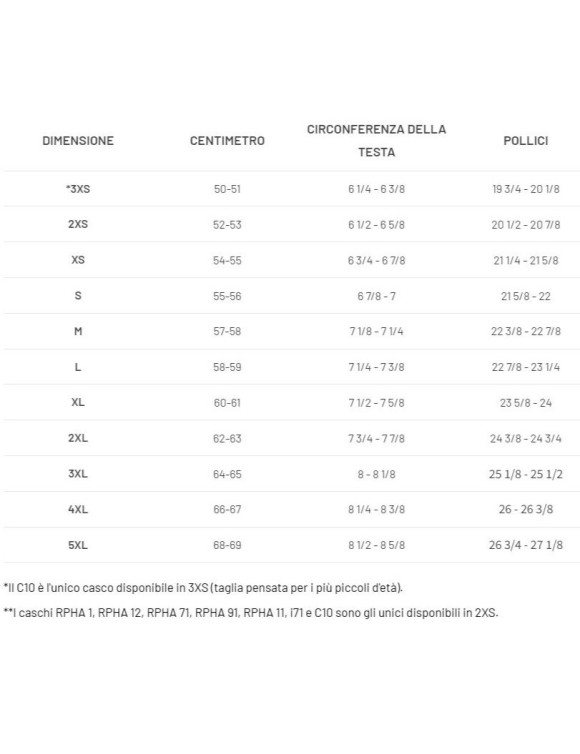The width and height of the screenshot is (580, 754).
Task: Select the 2XL size row label
Action: pyautogui.click(x=78, y=438)
